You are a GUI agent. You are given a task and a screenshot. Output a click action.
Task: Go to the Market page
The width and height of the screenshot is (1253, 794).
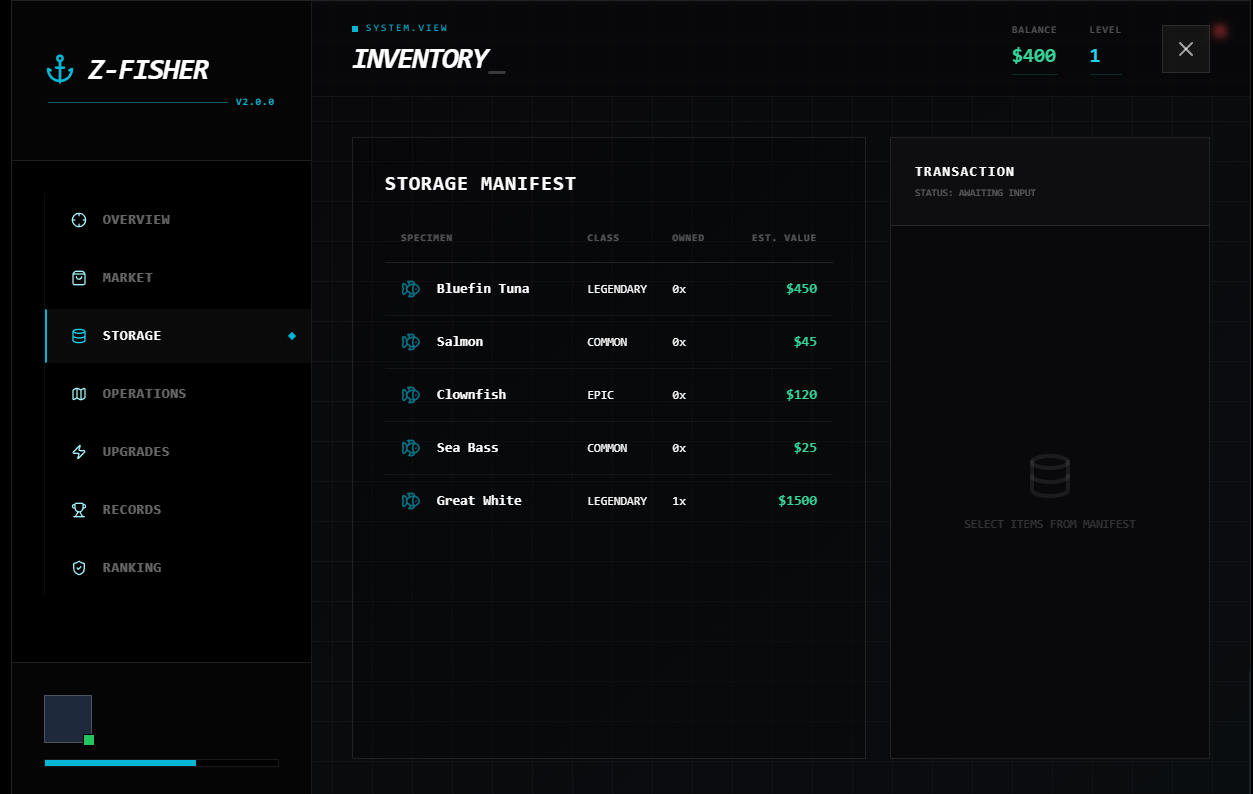[x=178, y=278]
